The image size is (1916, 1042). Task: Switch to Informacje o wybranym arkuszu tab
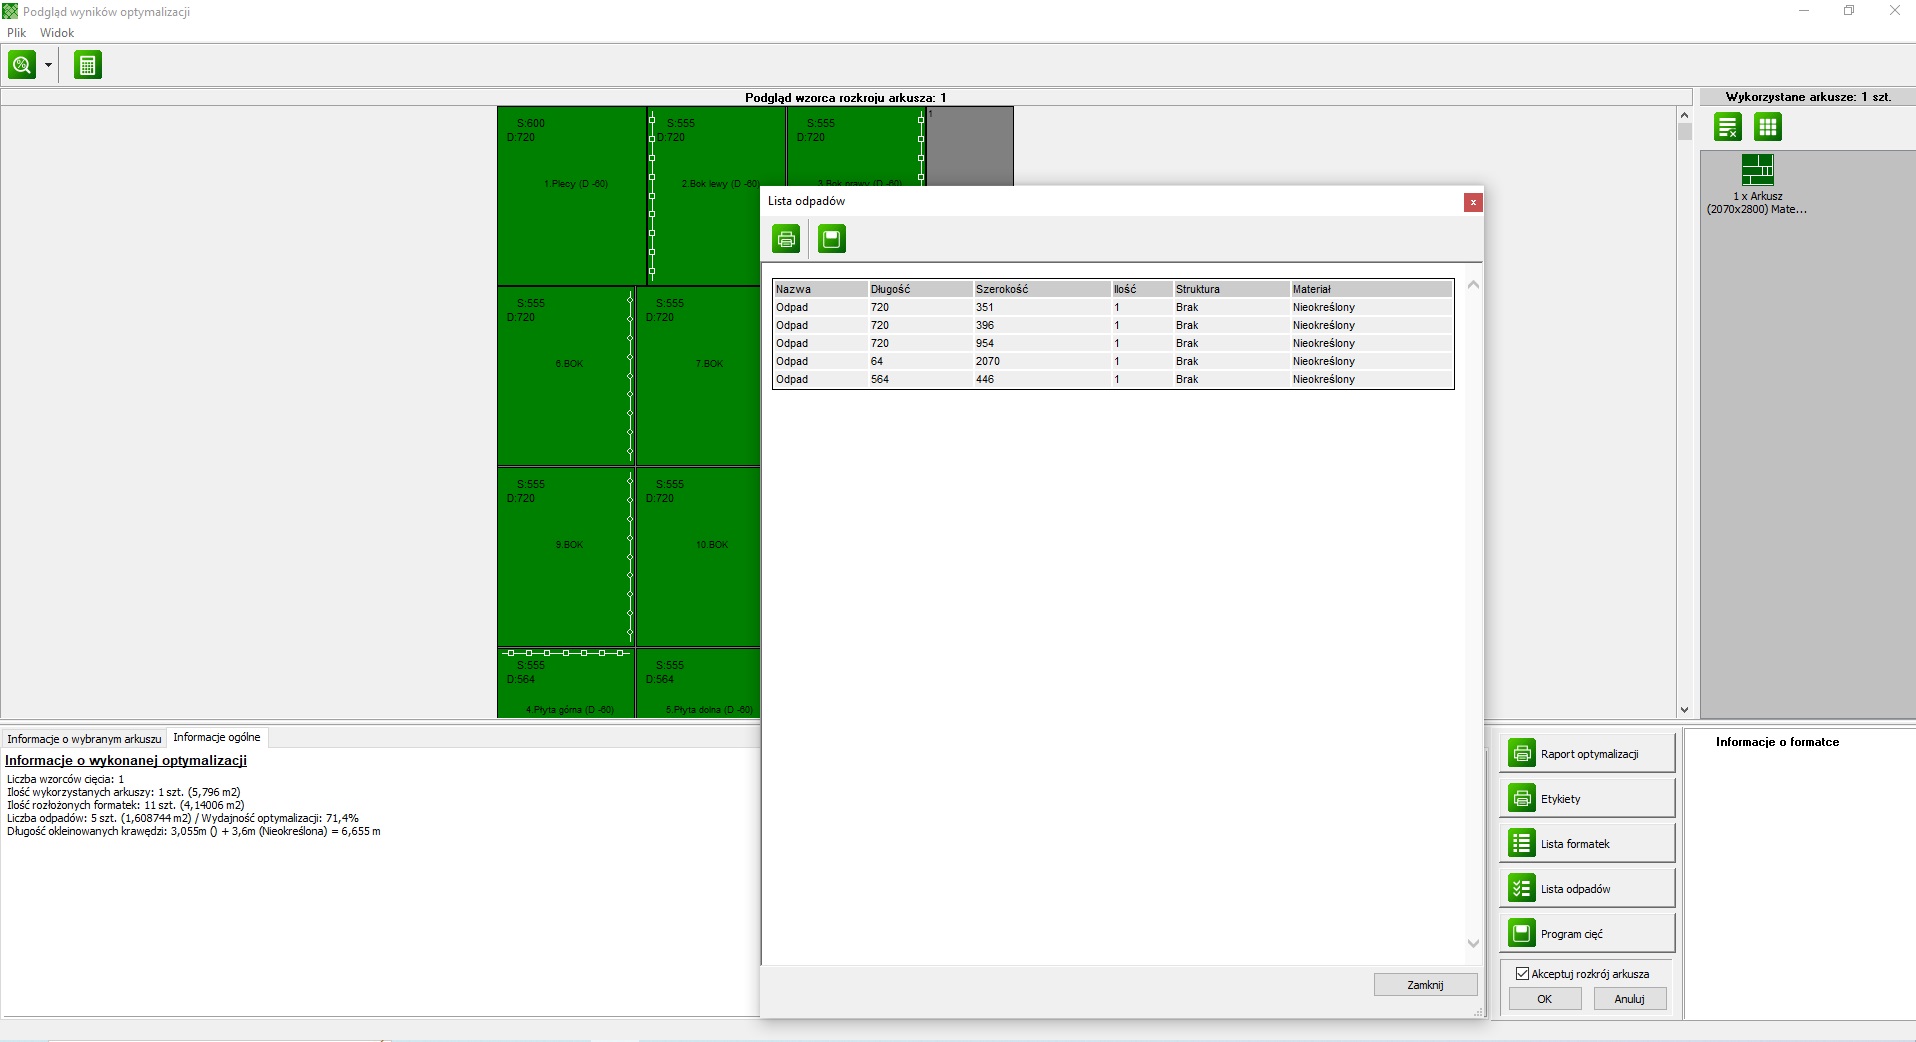click(84, 739)
